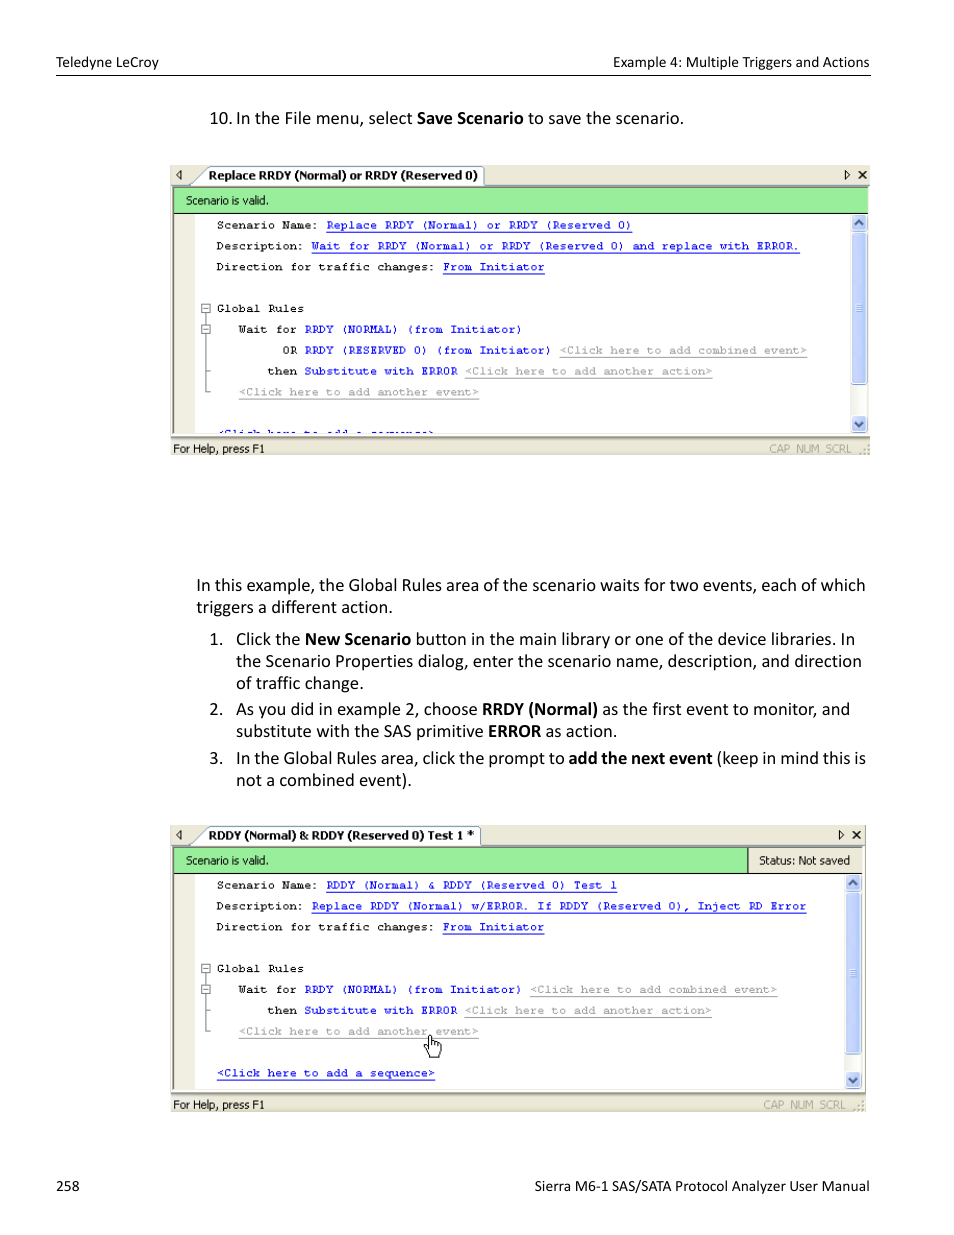This screenshot has height=1235, width=954.
Task: Click 'Status: Not saved' indicator
Action: (804, 860)
